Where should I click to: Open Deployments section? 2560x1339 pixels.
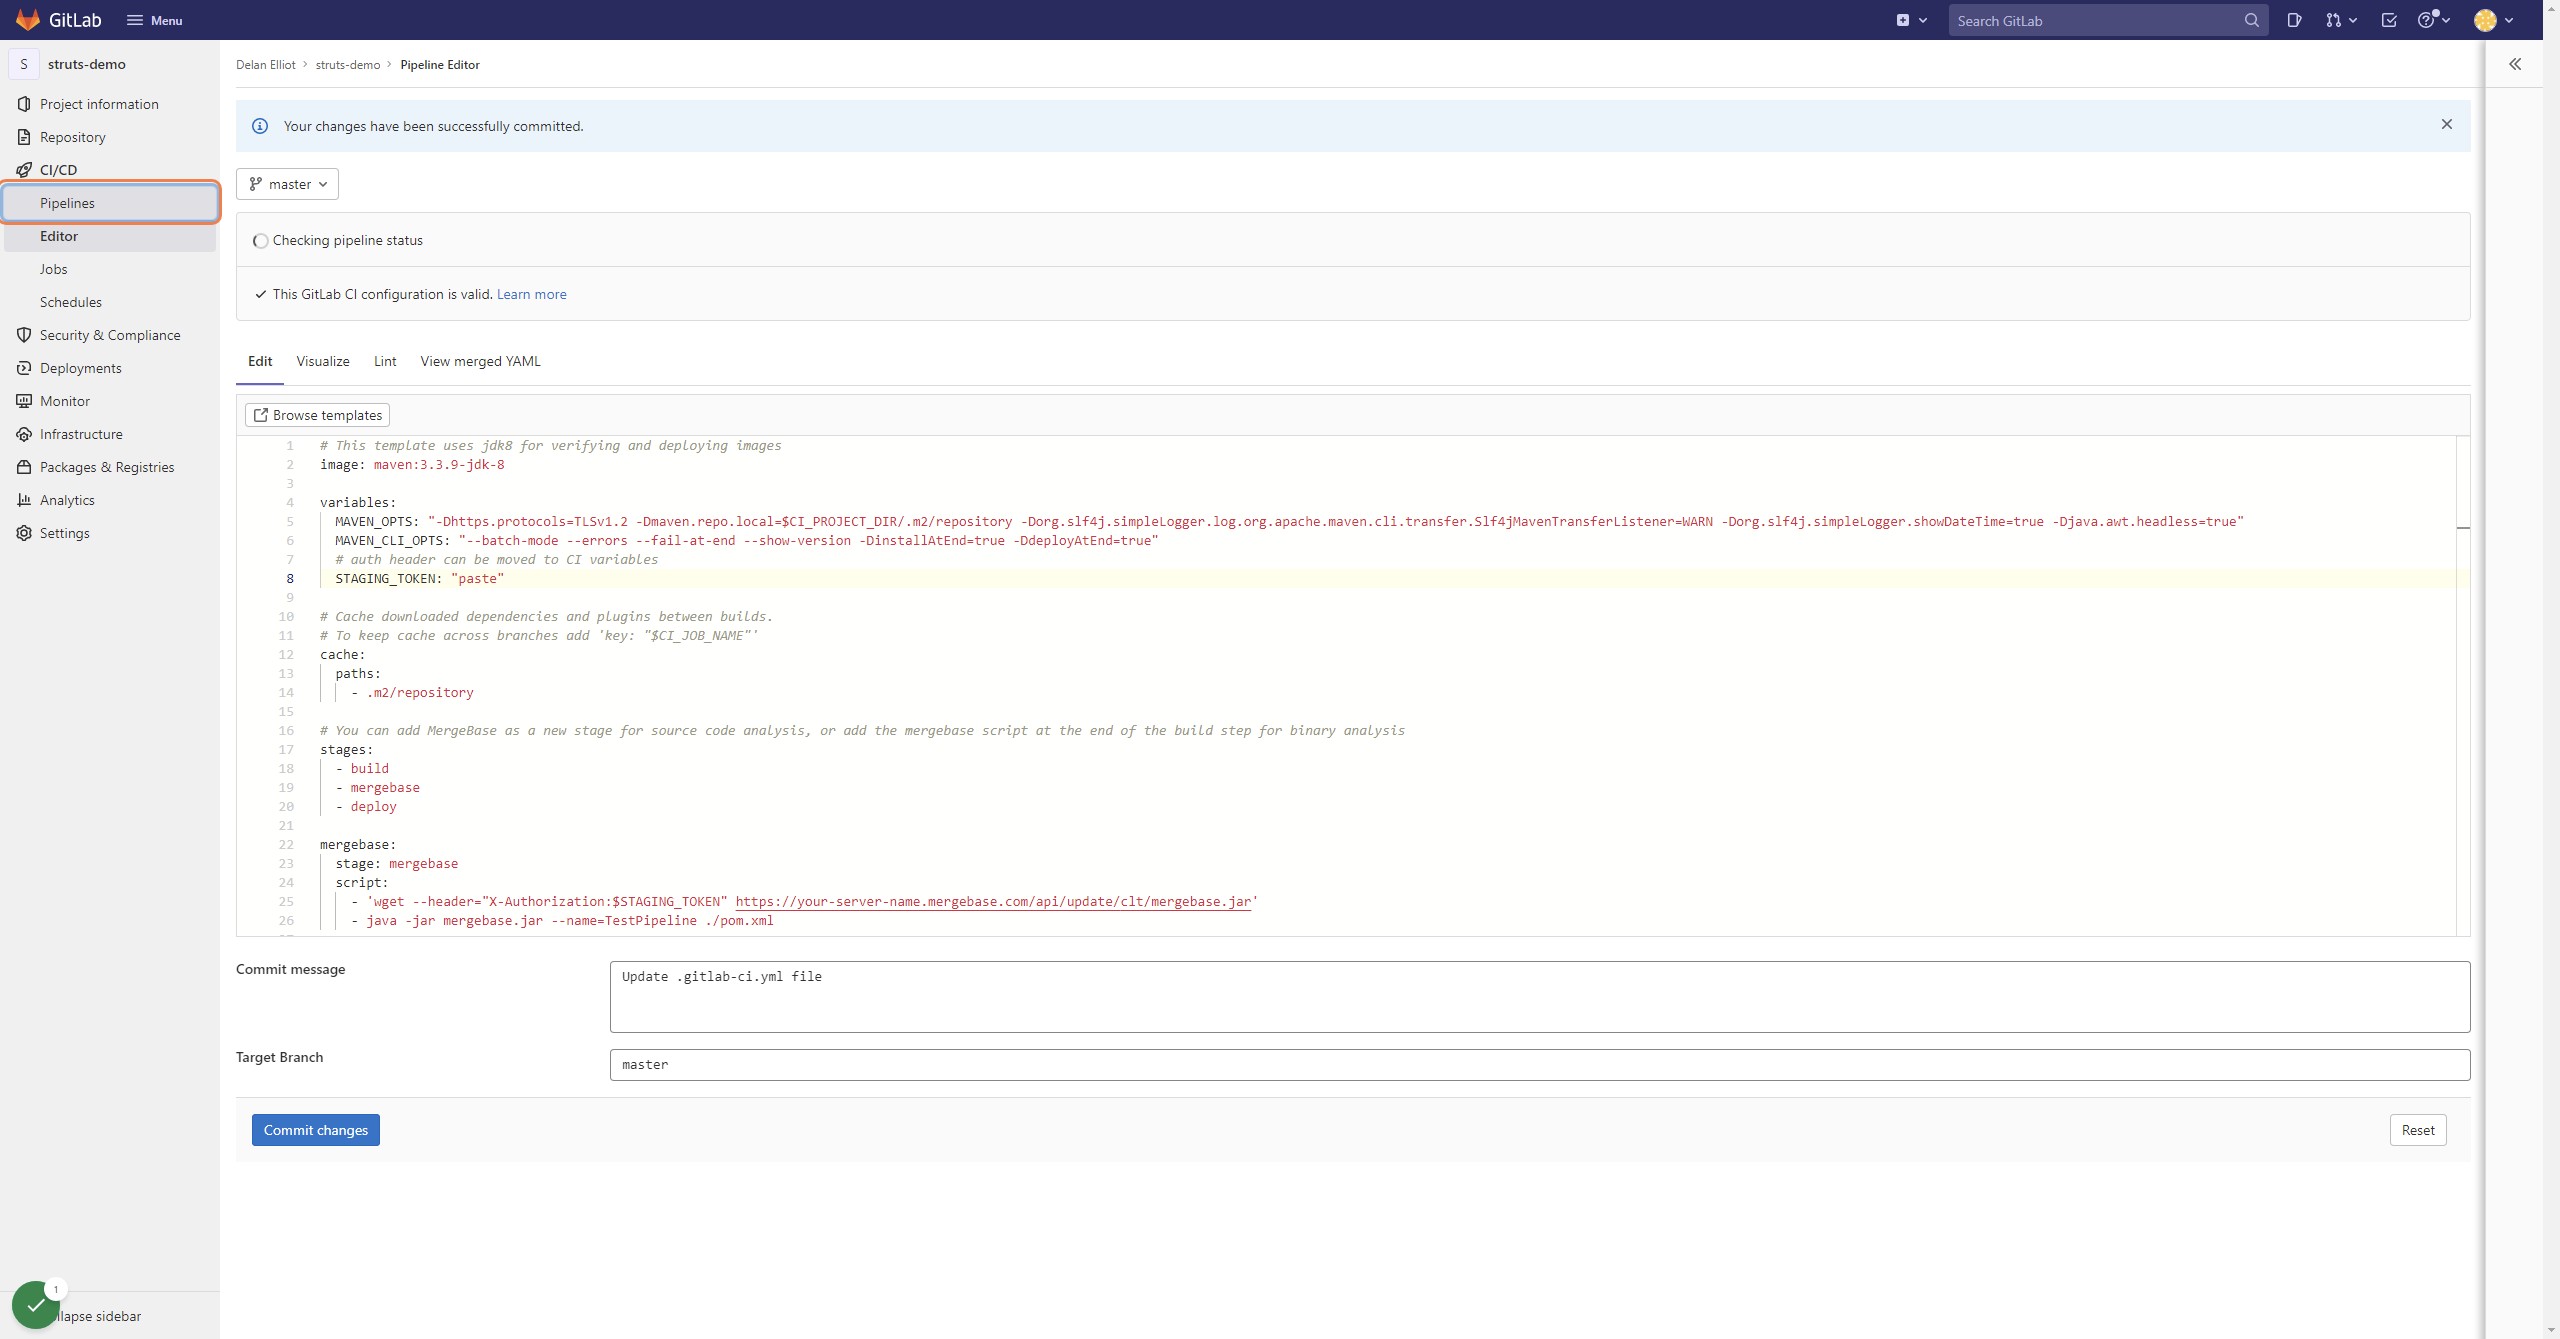tap(110, 368)
